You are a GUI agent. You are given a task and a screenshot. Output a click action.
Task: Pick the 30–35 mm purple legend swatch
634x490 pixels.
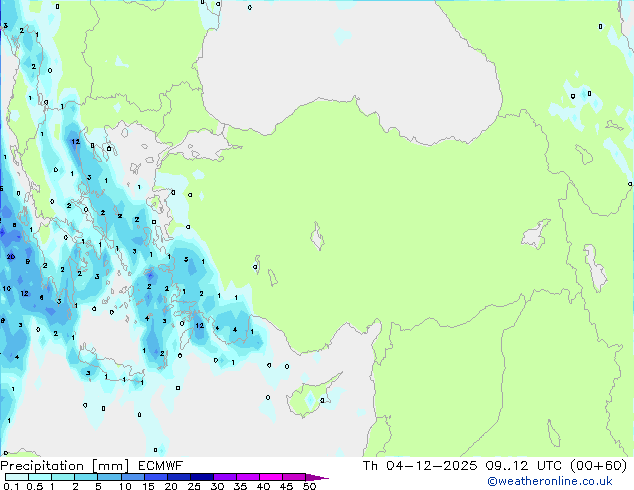[225, 477]
